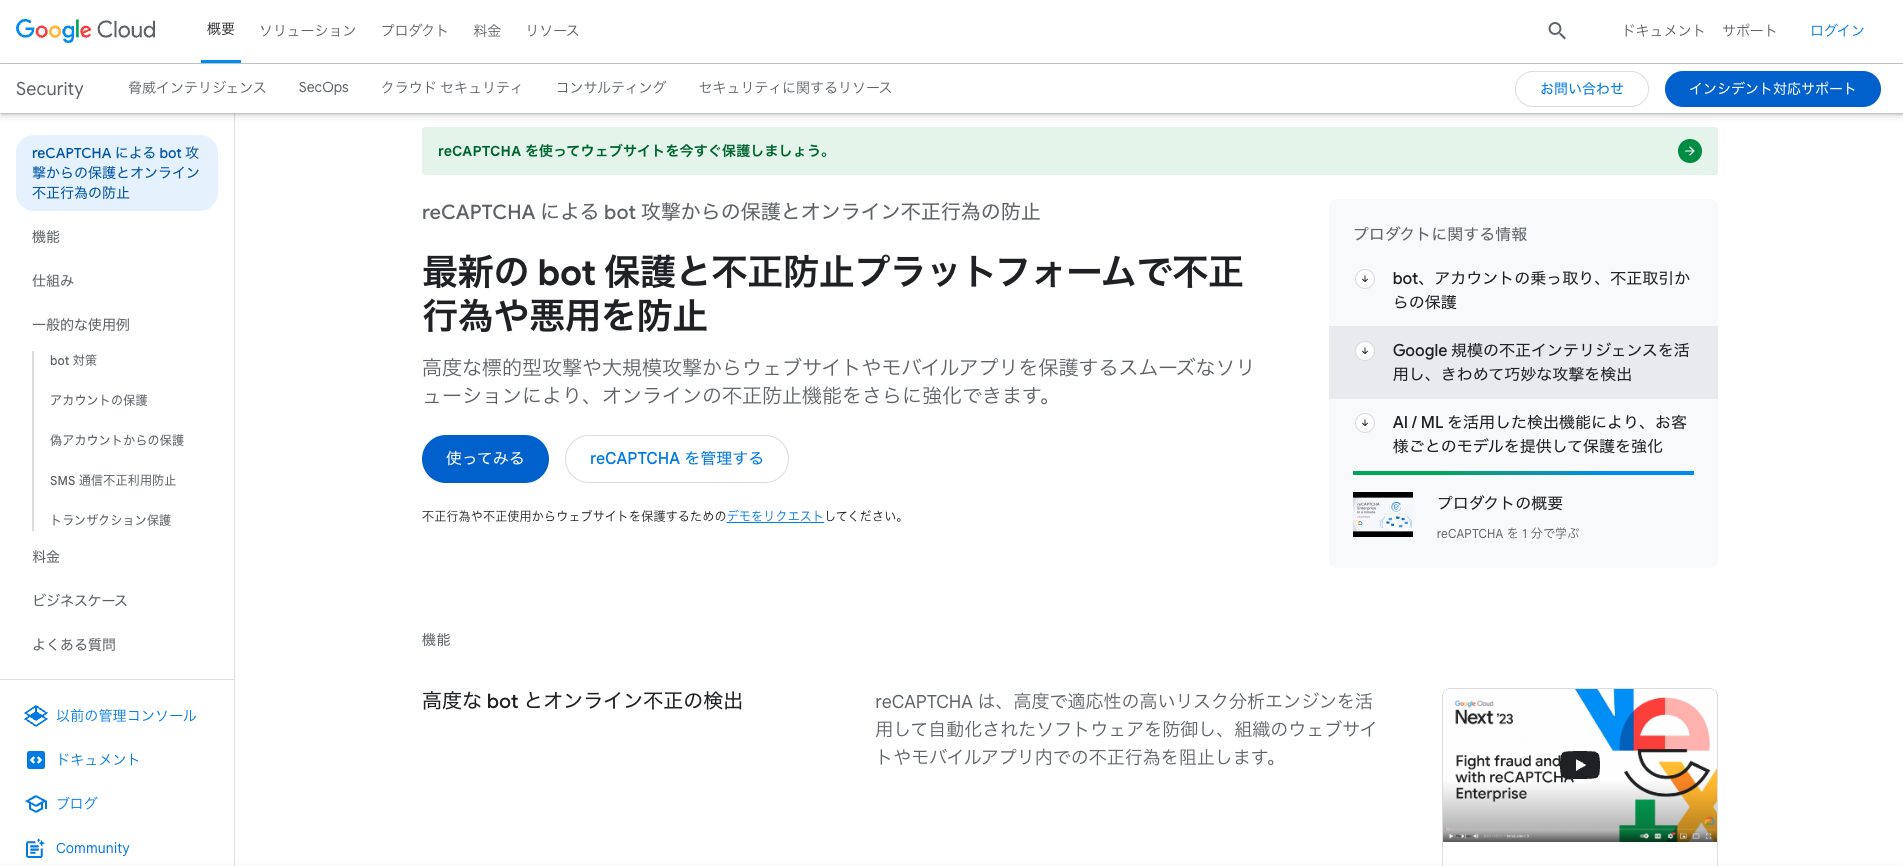The width and height of the screenshot is (1903, 866).
Task: Select 一般的な使用例 in sidebar
Action: point(81,325)
